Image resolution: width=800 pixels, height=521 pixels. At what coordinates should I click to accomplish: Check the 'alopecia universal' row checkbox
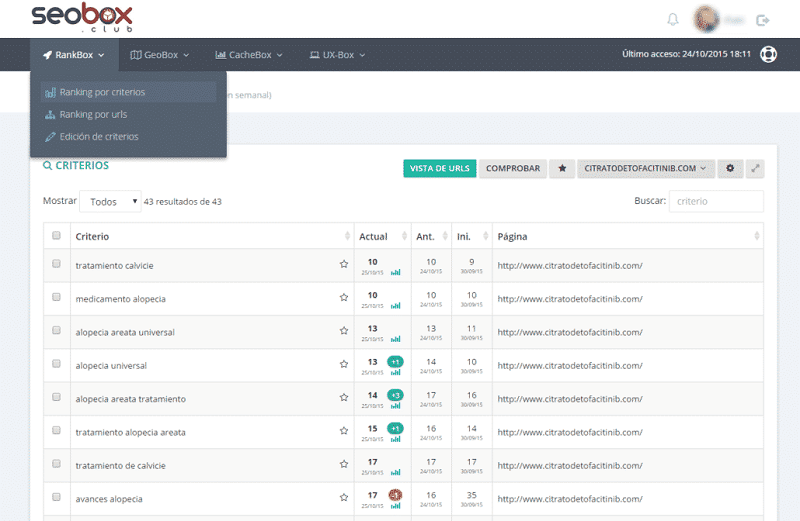click(56, 364)
